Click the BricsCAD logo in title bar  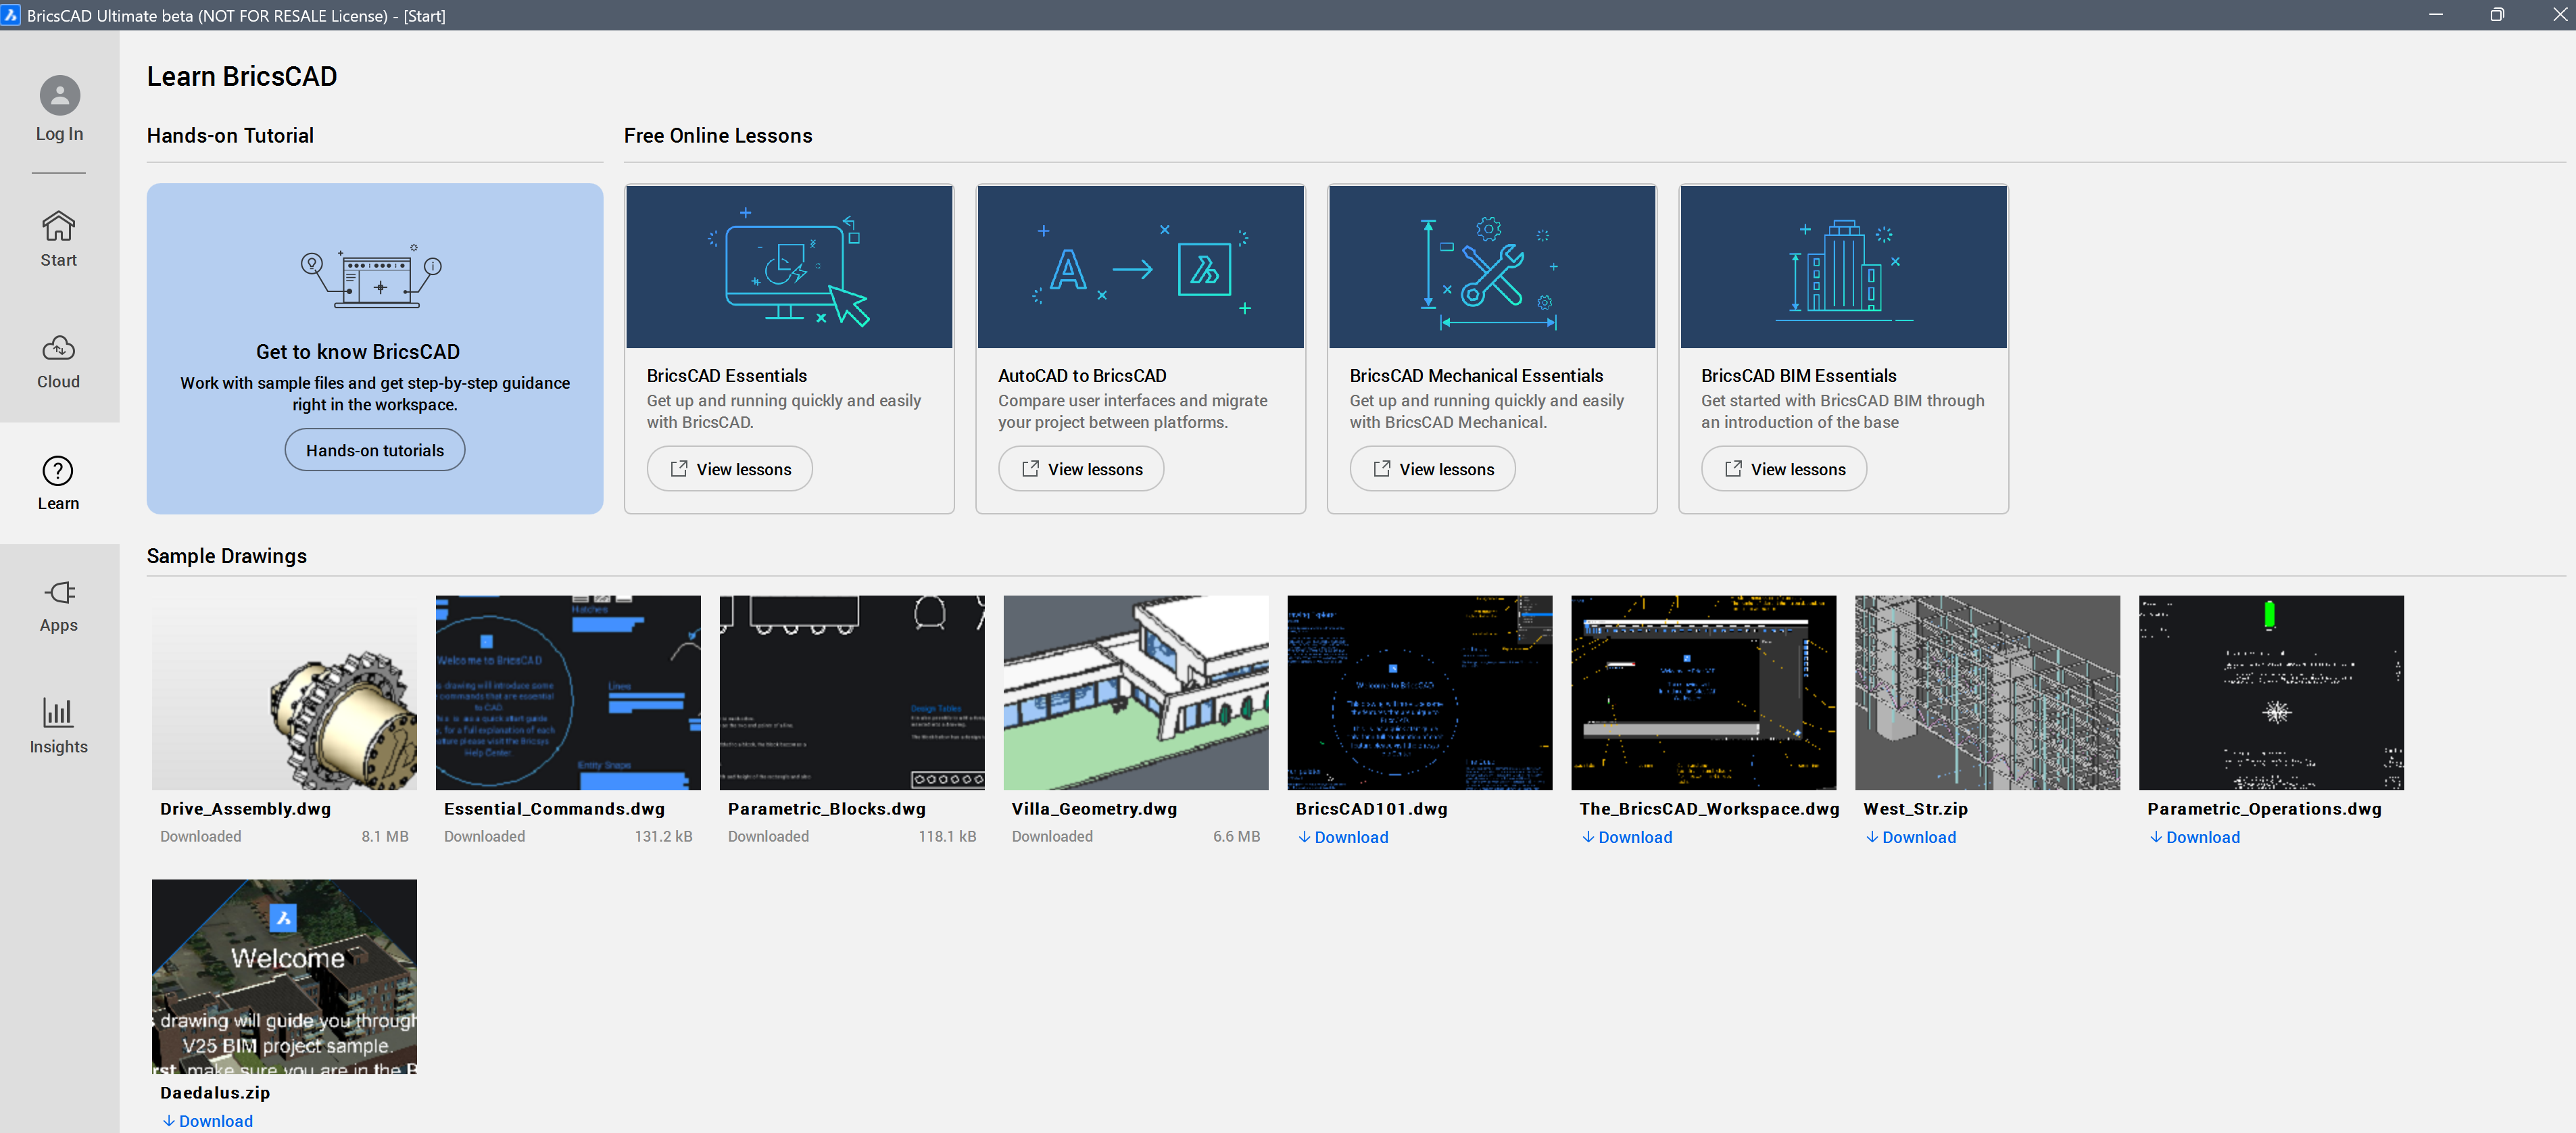11,15
